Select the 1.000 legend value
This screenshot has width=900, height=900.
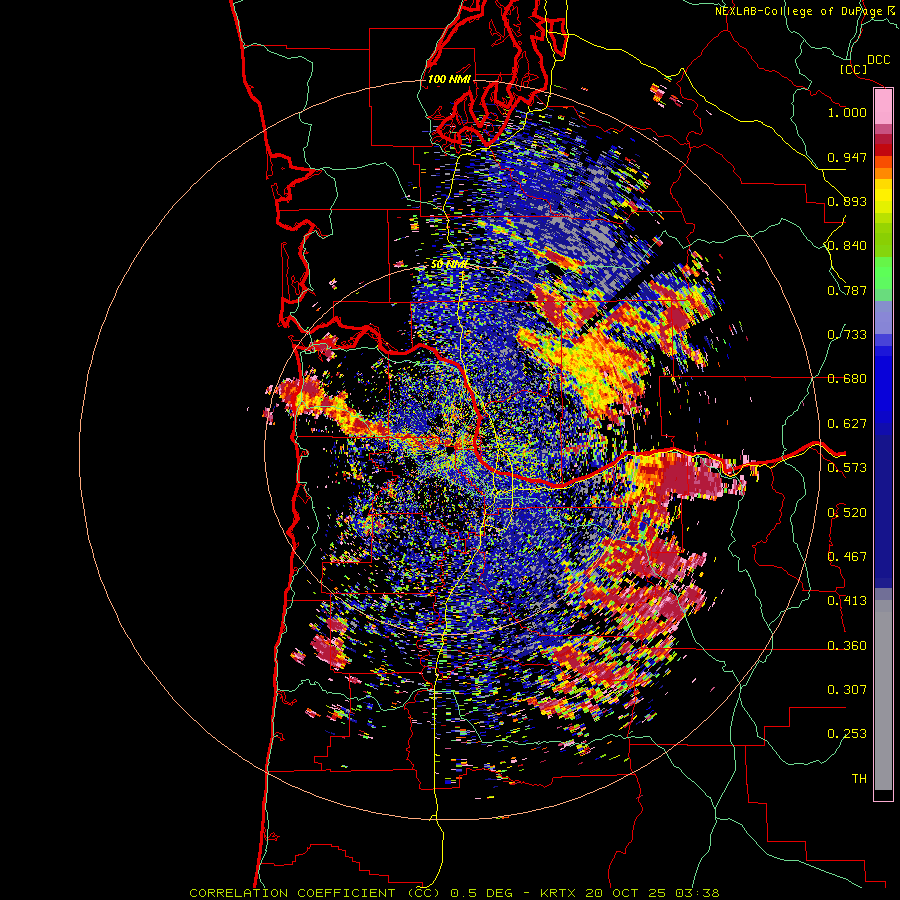click(x=847, y=112)
